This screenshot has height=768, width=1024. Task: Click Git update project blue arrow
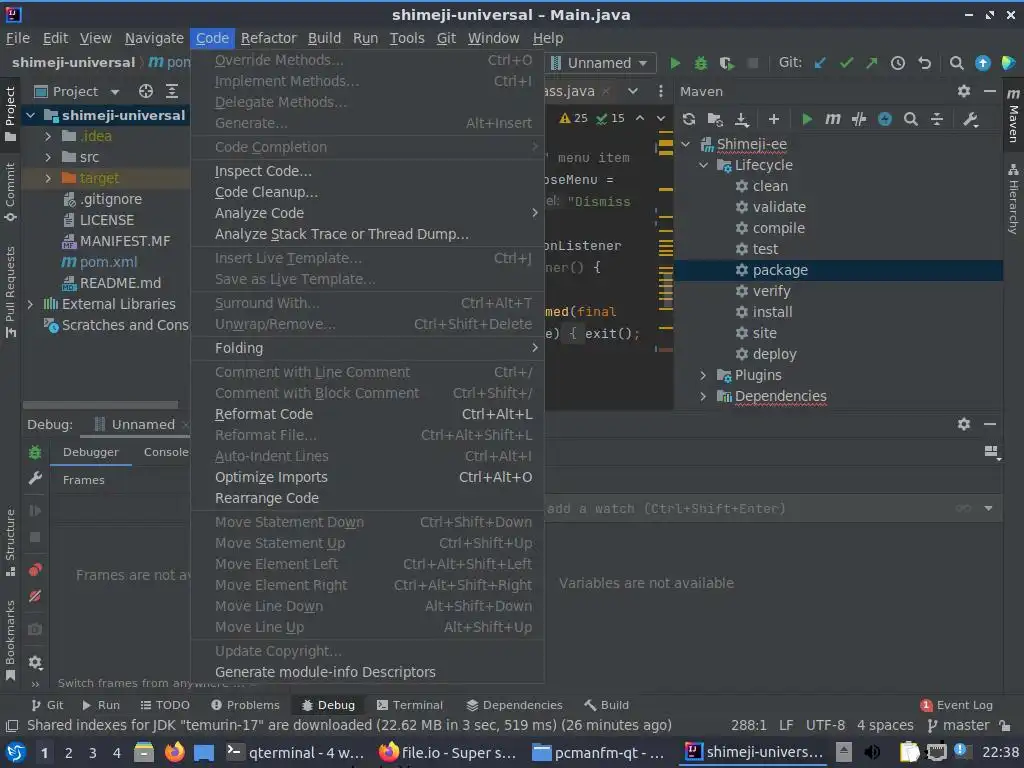(x=820, y=63)
